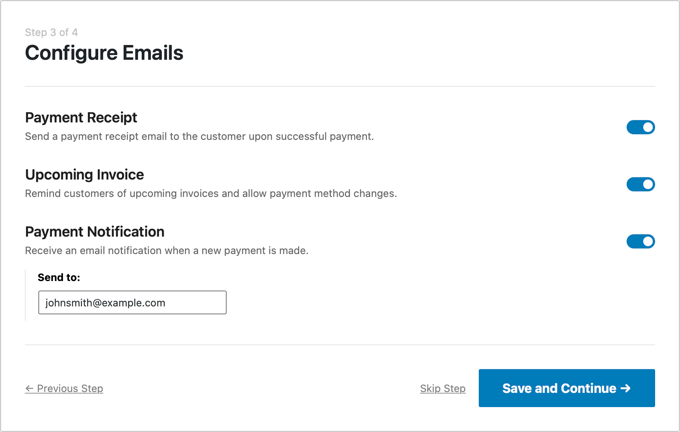
Task: Click the Payment Notification heading
Action: [95, 231]
